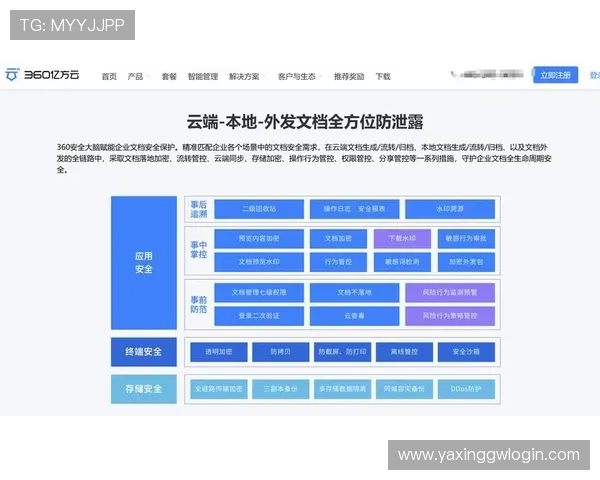Image resolution: width=600 pixels, height=480 pixels.
Task: Expand the 产品 nav dropdown
Action: [138, 77]
